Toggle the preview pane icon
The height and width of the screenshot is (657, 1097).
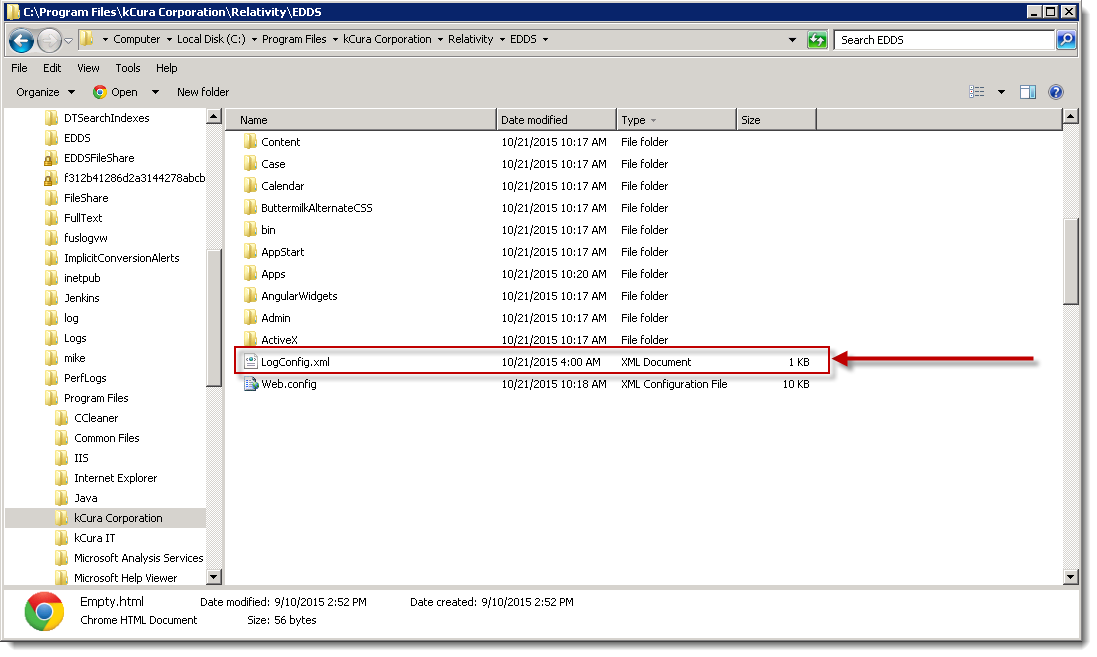point(1027,92)
